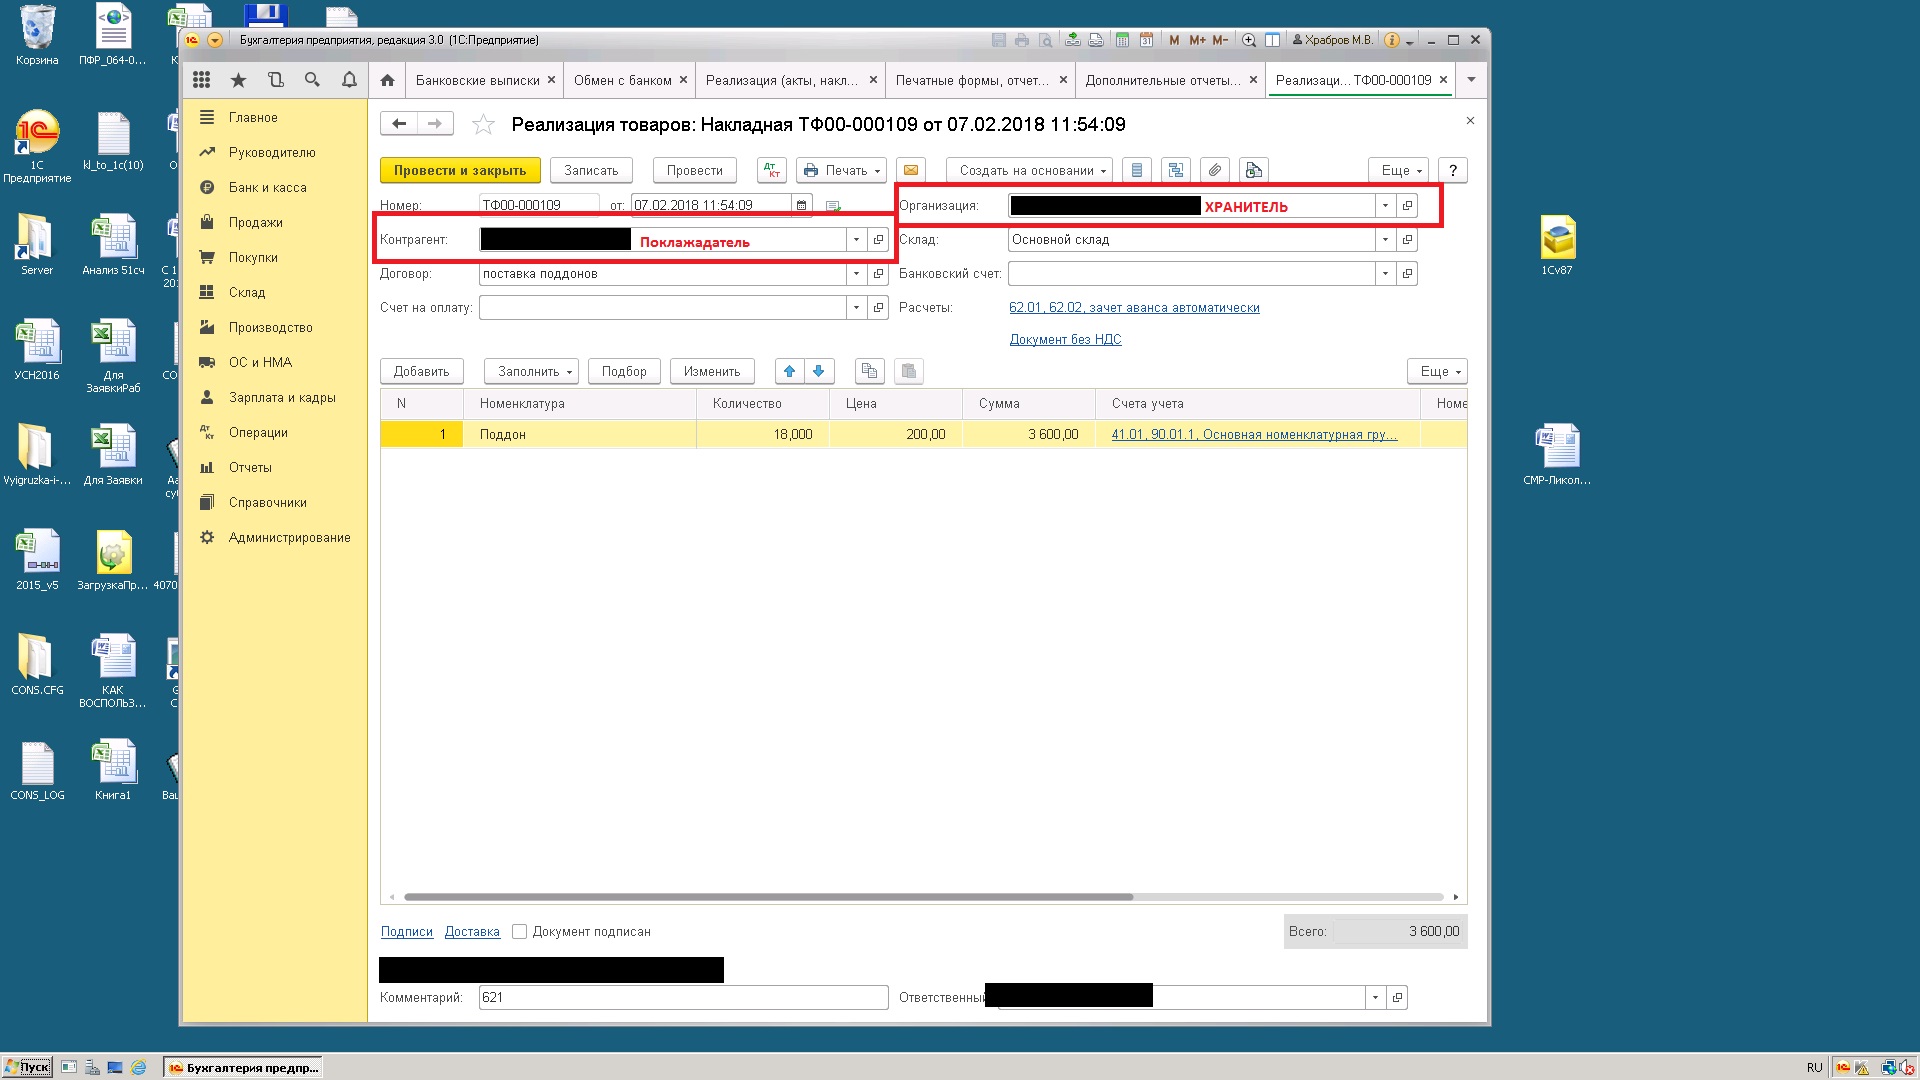
Task: Click the table horizontal scrollbar
Action: (768, 897)
